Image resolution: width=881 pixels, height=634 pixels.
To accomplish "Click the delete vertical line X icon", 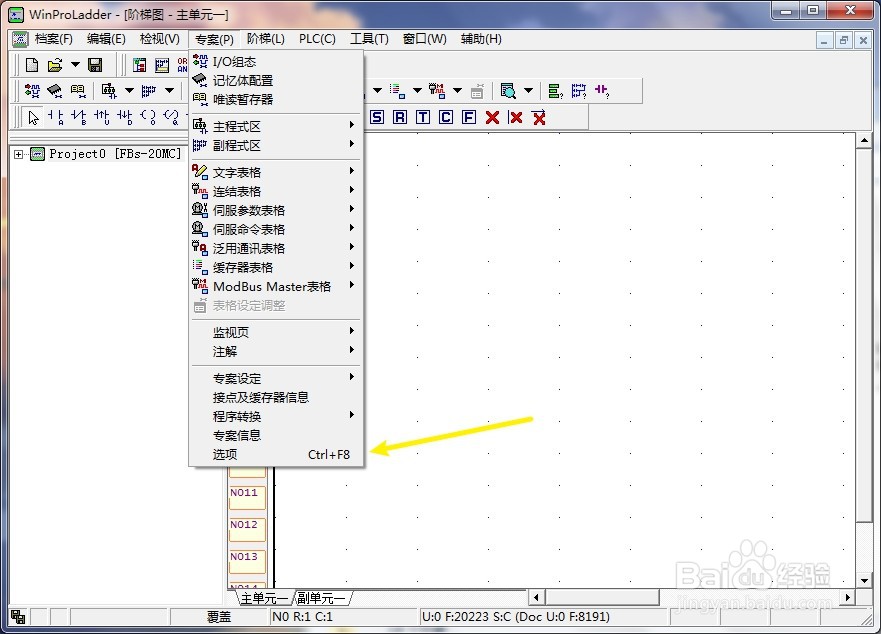I will click(x=515, y=117).
